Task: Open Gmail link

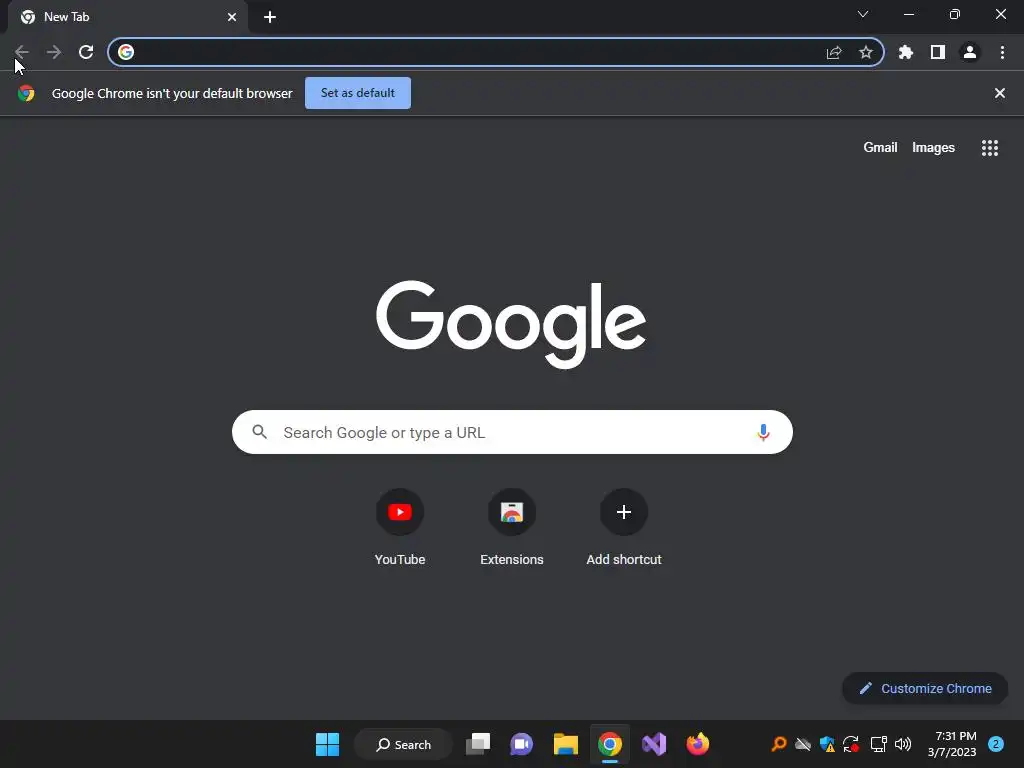Action: 880,148
